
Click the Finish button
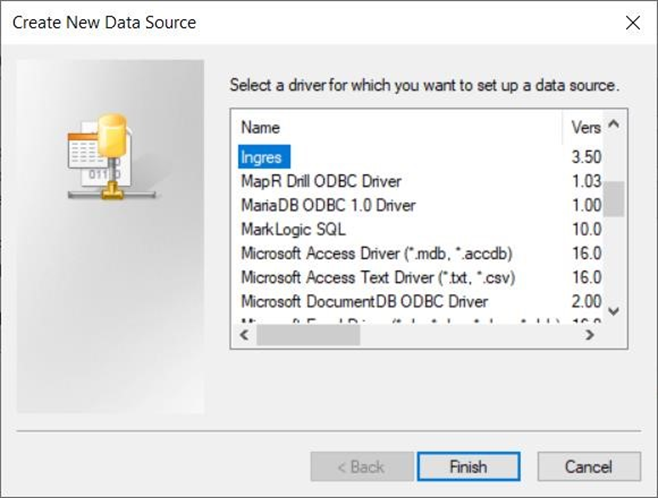(x=467, y=466)
